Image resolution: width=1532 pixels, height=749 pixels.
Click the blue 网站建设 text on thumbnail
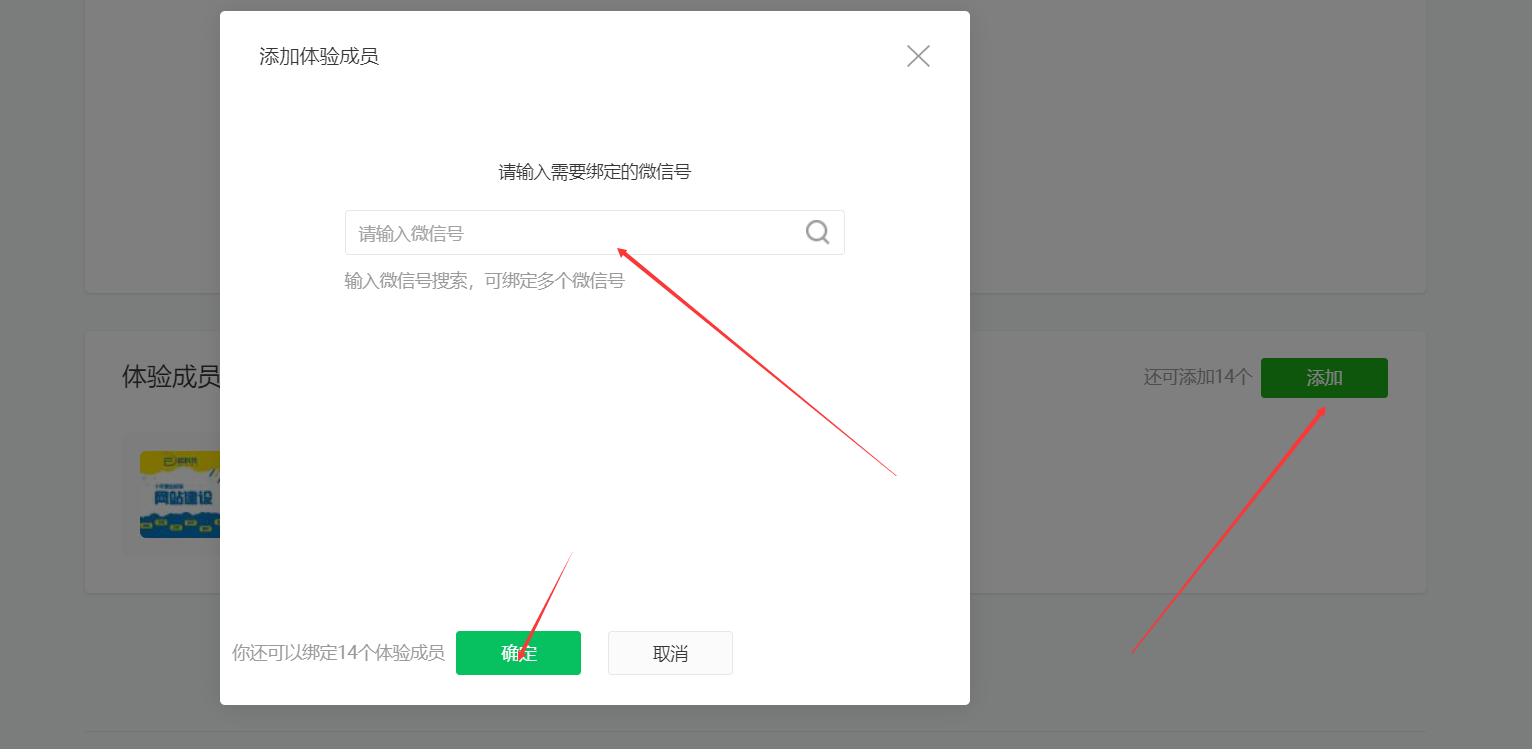click(184, 497)
